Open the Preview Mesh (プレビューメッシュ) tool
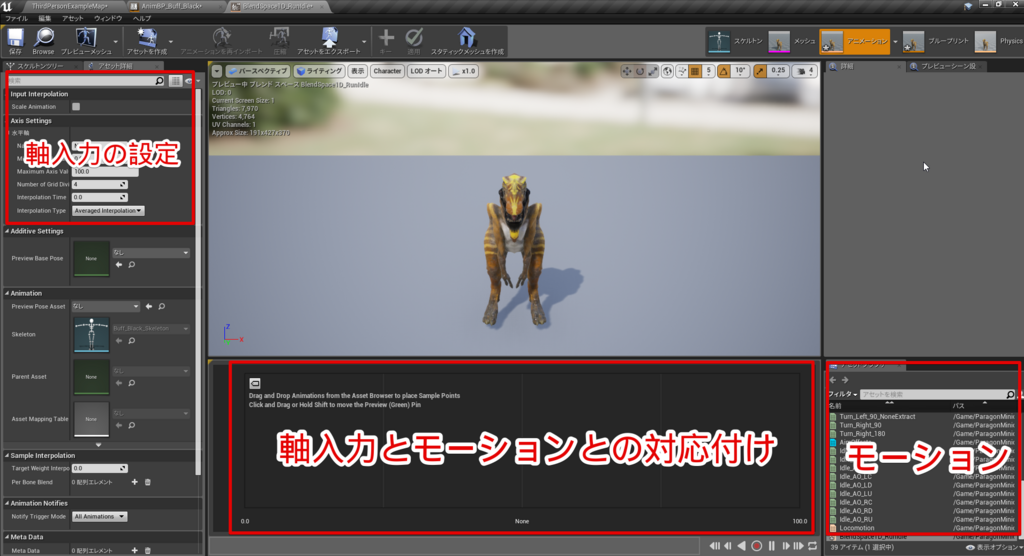 click(86, 38)
